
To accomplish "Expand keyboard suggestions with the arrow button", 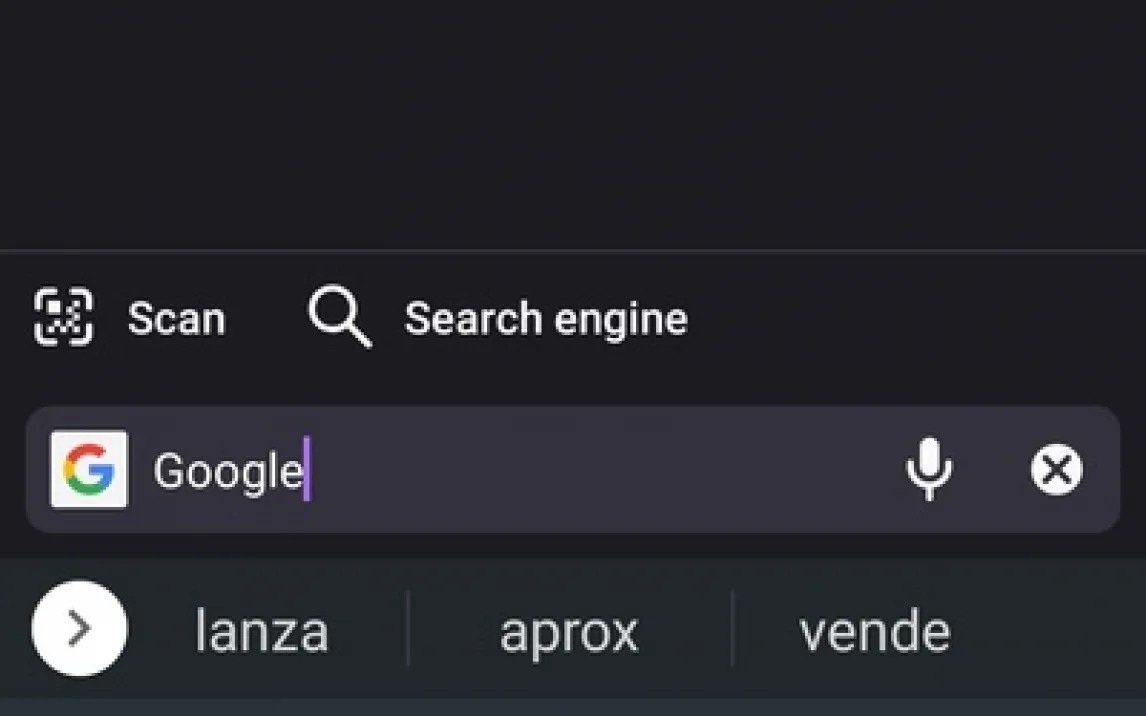I will point(79,629).
